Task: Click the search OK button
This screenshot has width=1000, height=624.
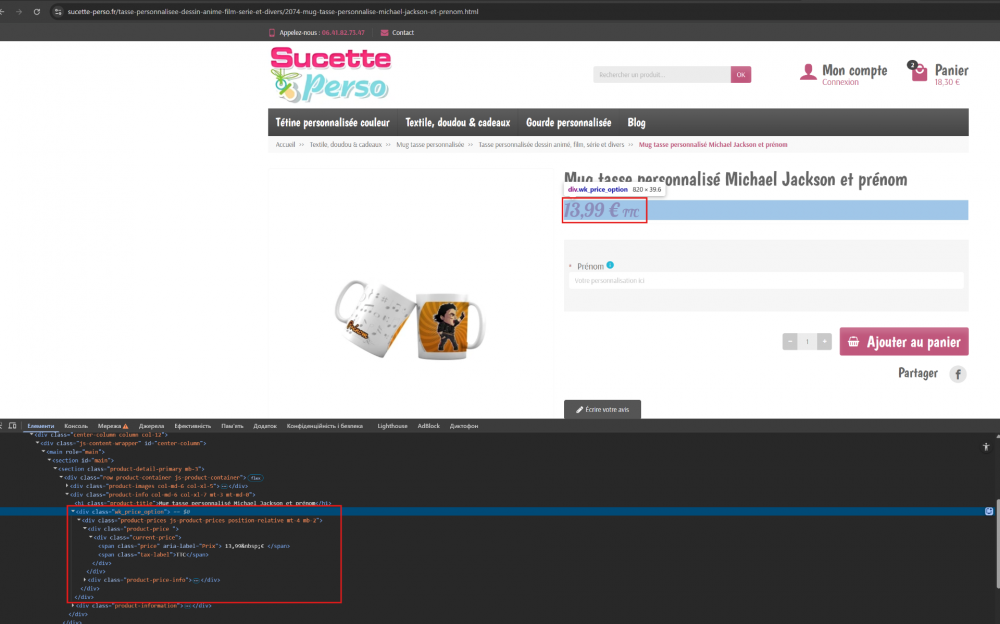Action: [x=740, y=75]
